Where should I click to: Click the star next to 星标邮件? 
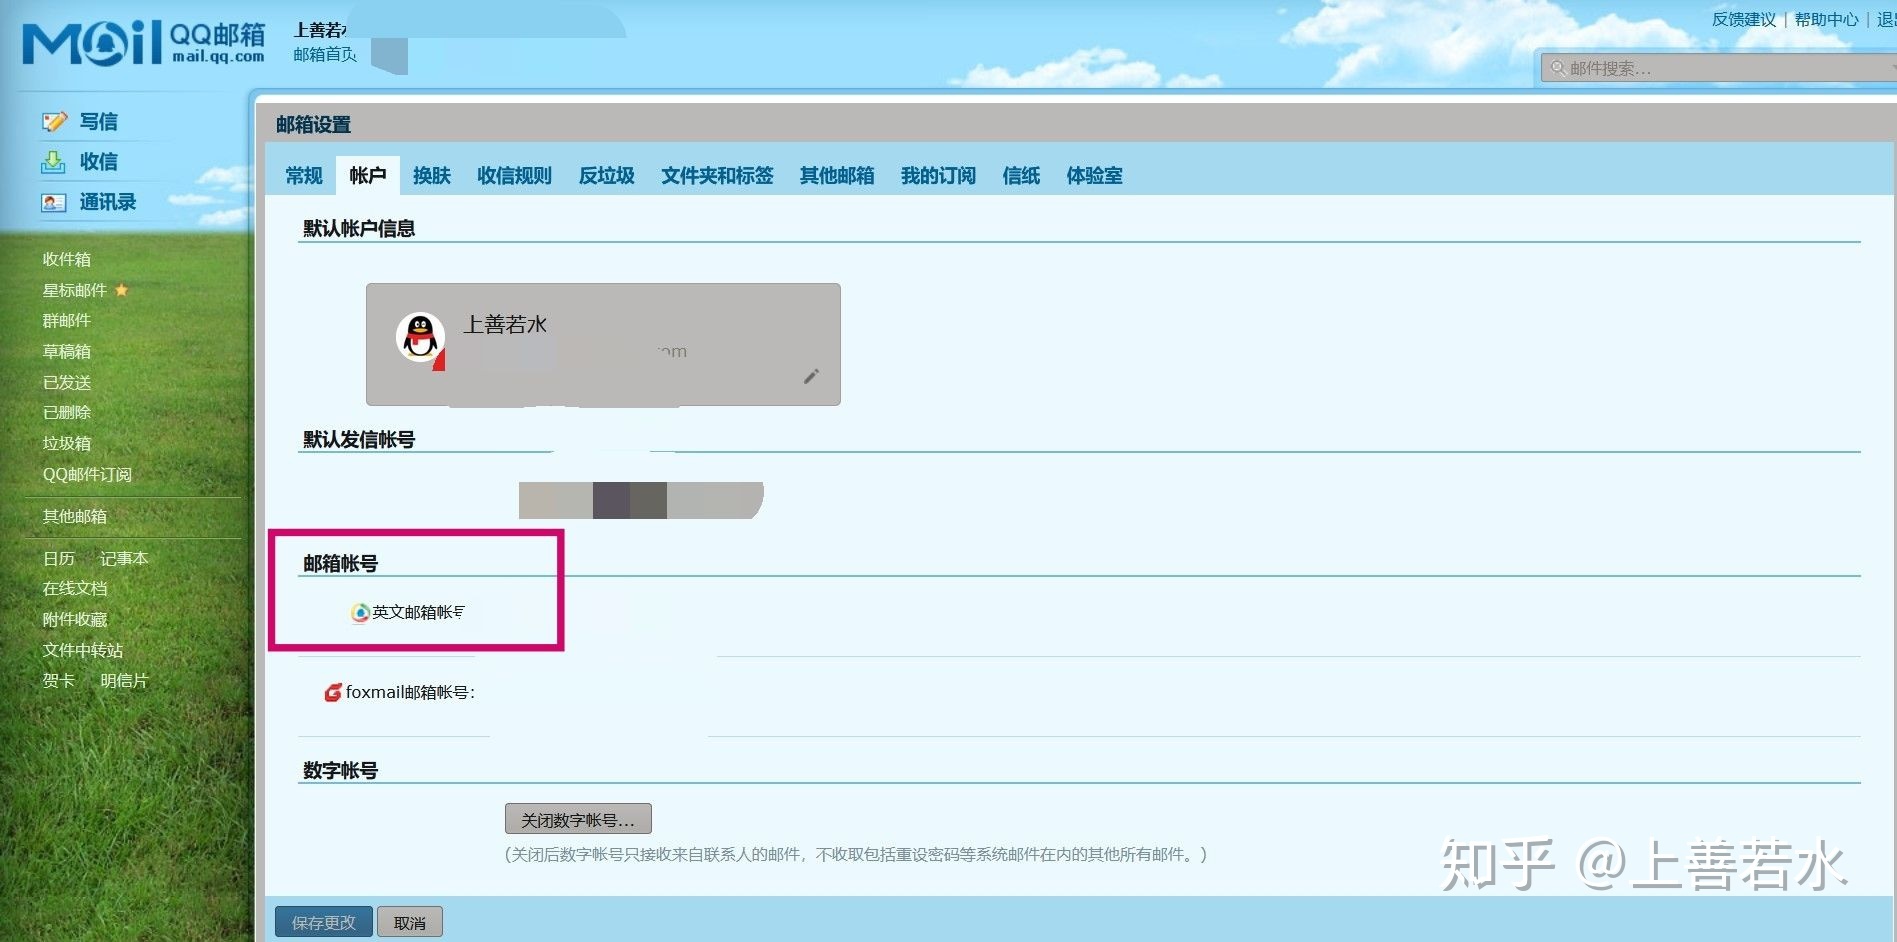pos(122,290)
